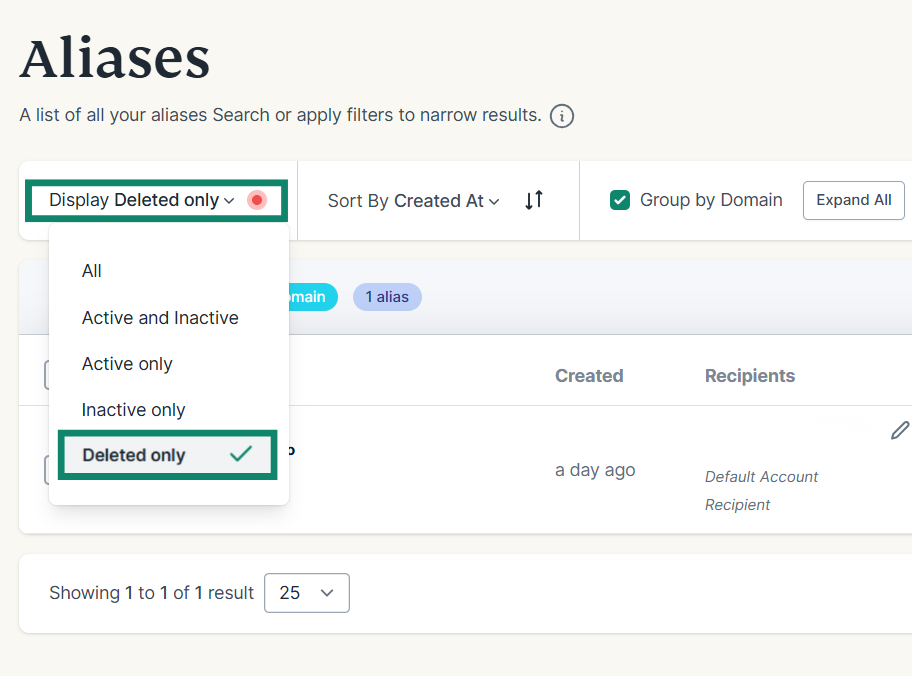The height and width of the screenshot is (676, 912).
Task: Open the Sort By Created At dropdown
Action: 414,201
